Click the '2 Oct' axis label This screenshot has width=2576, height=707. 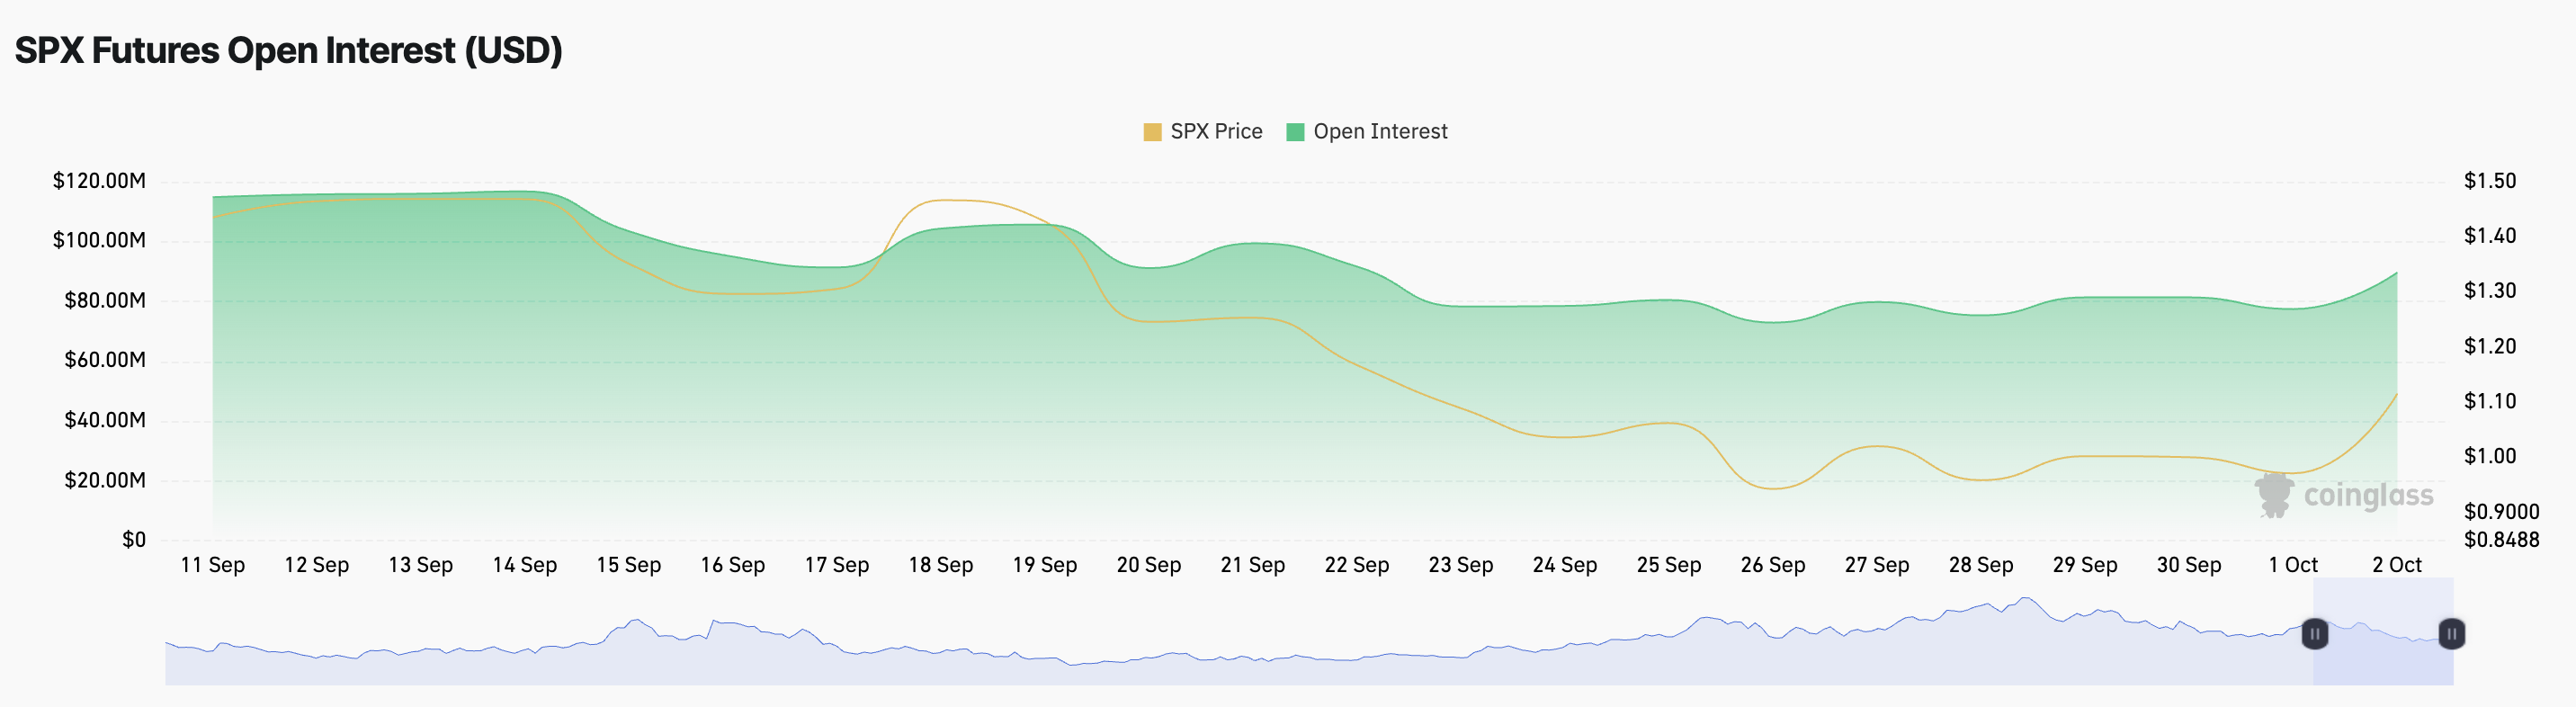coord(2397,565)
